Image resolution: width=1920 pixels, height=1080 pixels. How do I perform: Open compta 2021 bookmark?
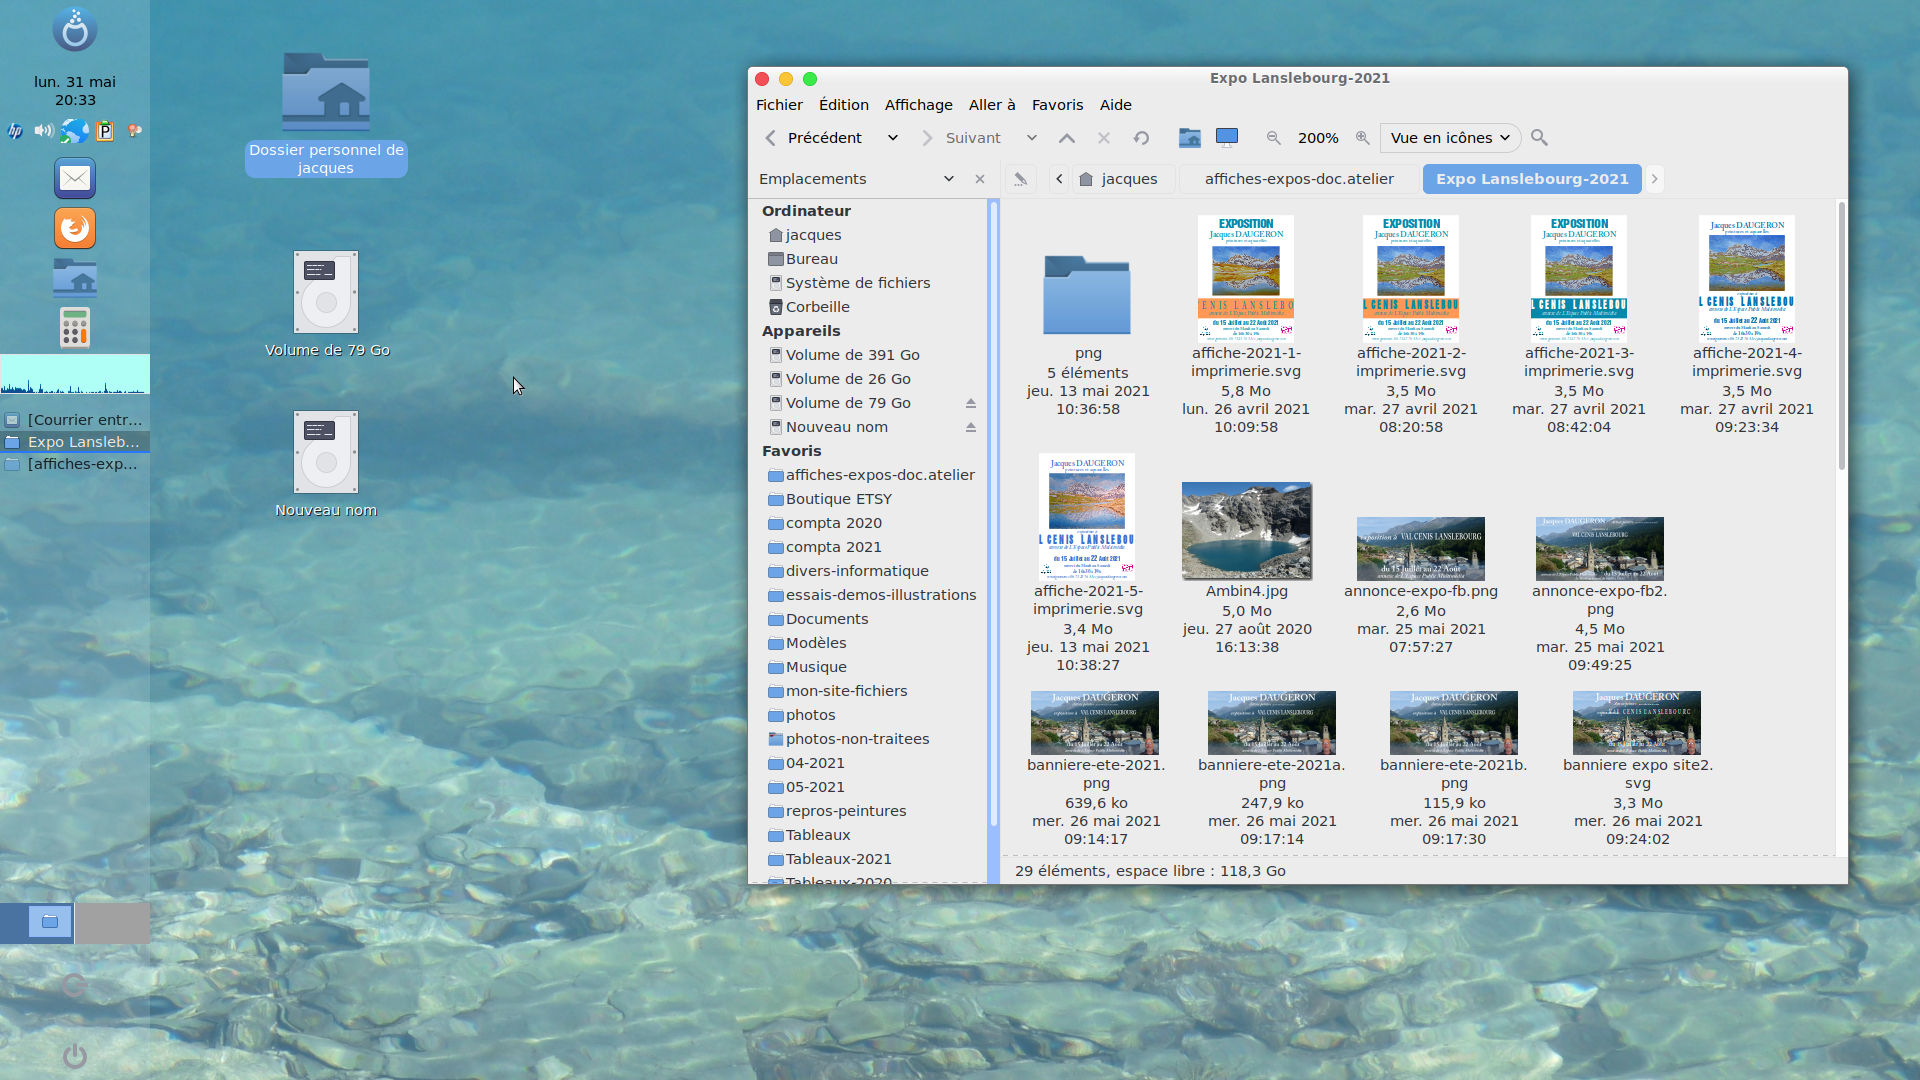[x=833, y=547]
